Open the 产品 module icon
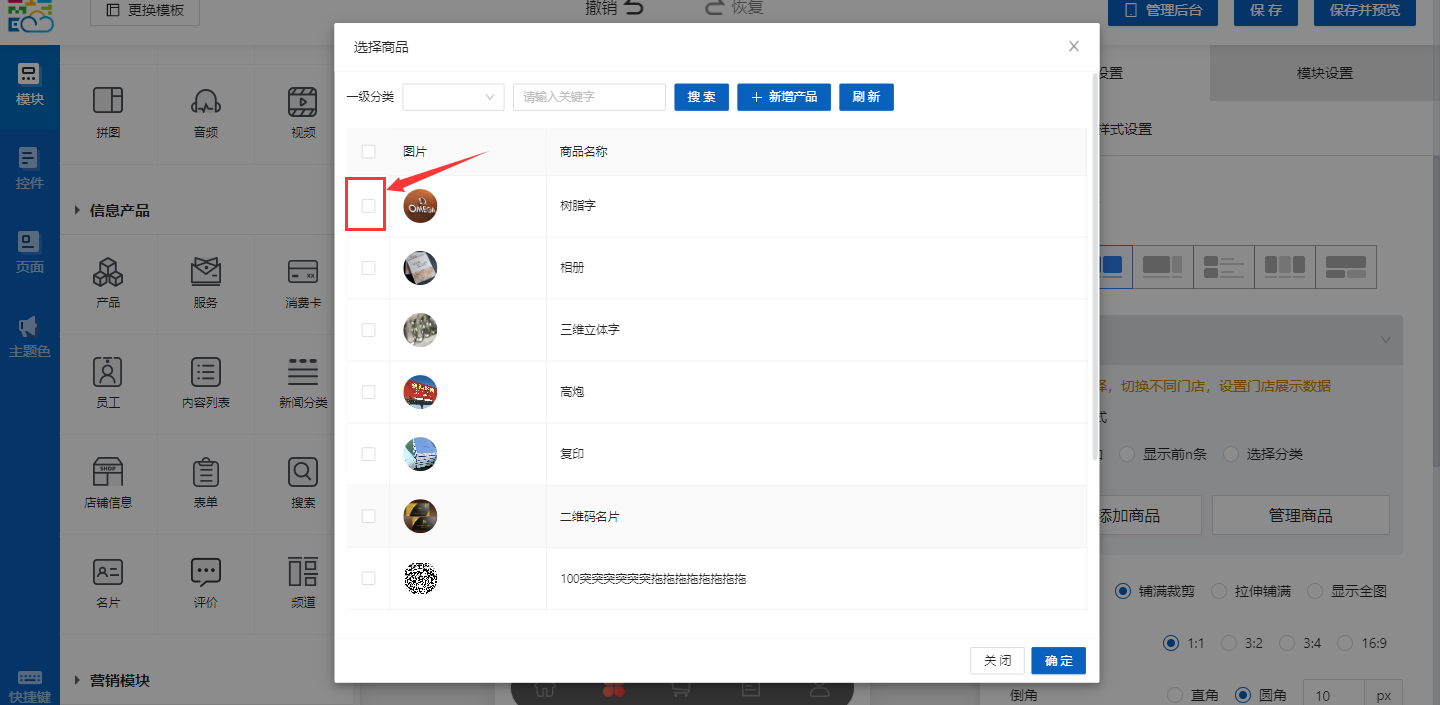Screen dimensions: 1440x705 (108, 272)
